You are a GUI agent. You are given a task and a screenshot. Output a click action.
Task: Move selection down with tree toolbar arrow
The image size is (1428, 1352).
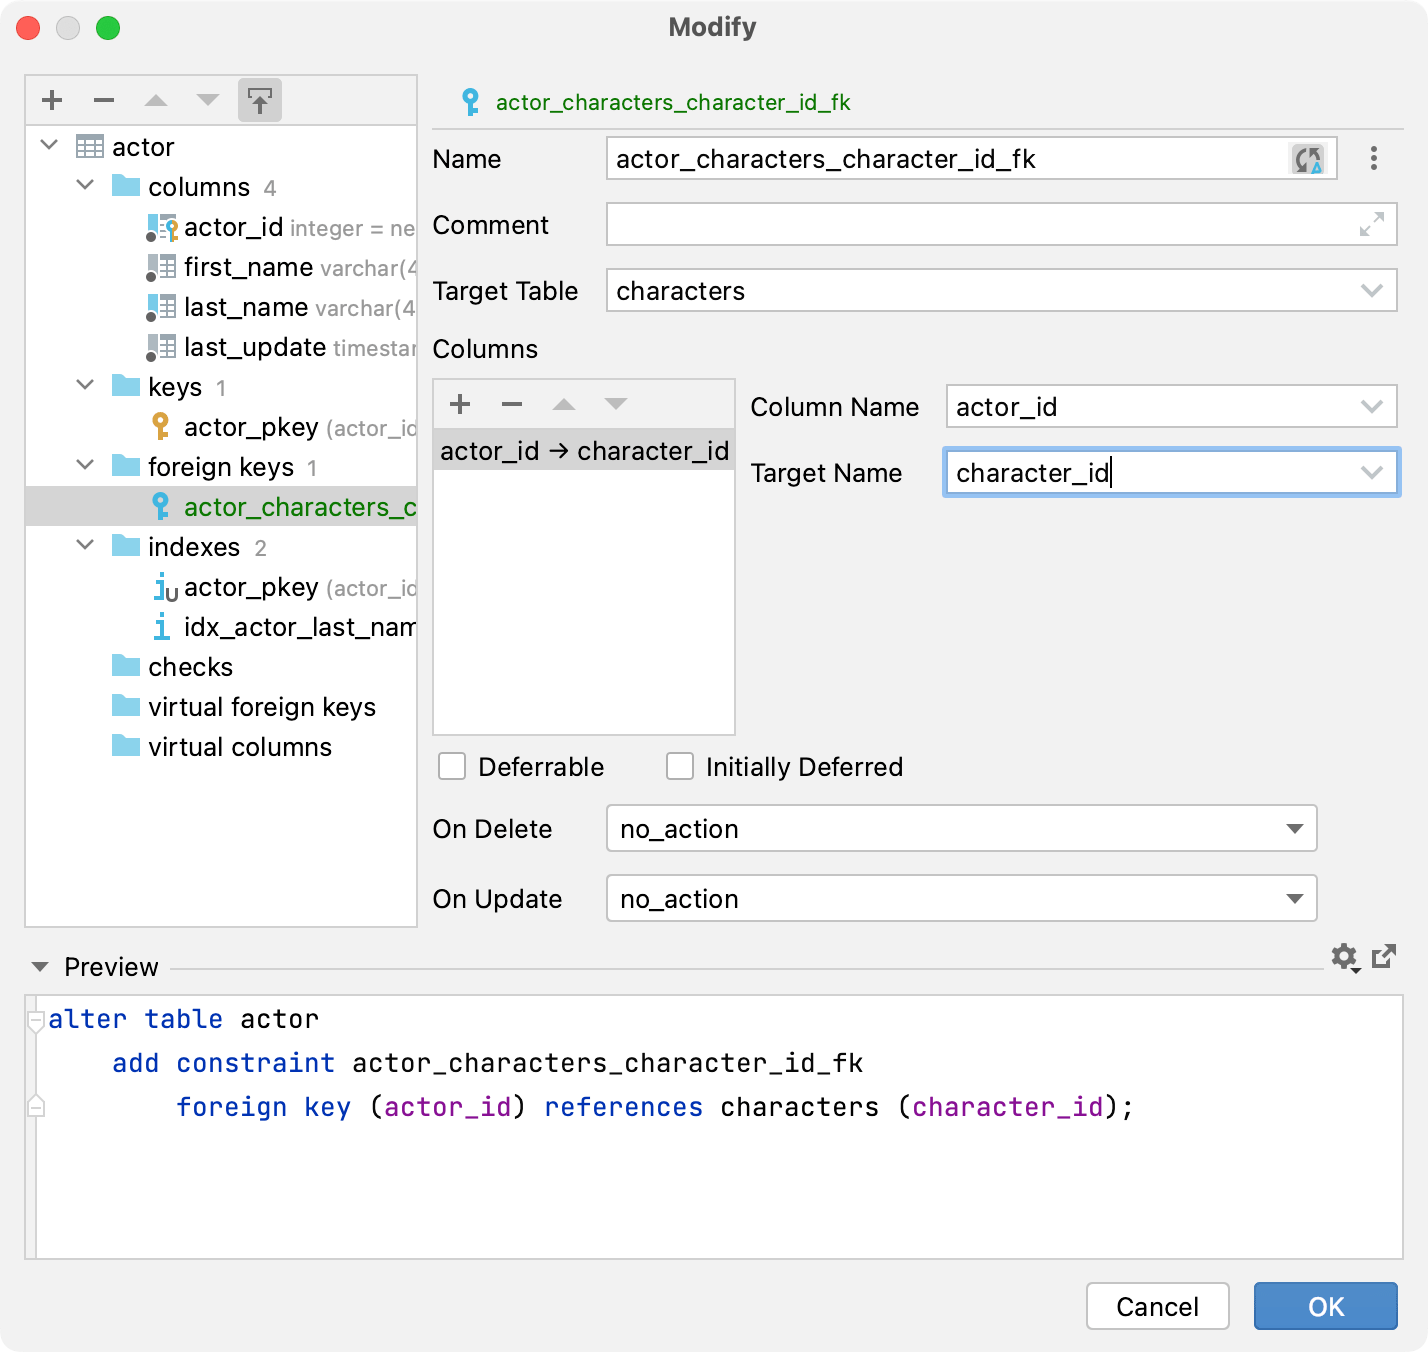207,100
